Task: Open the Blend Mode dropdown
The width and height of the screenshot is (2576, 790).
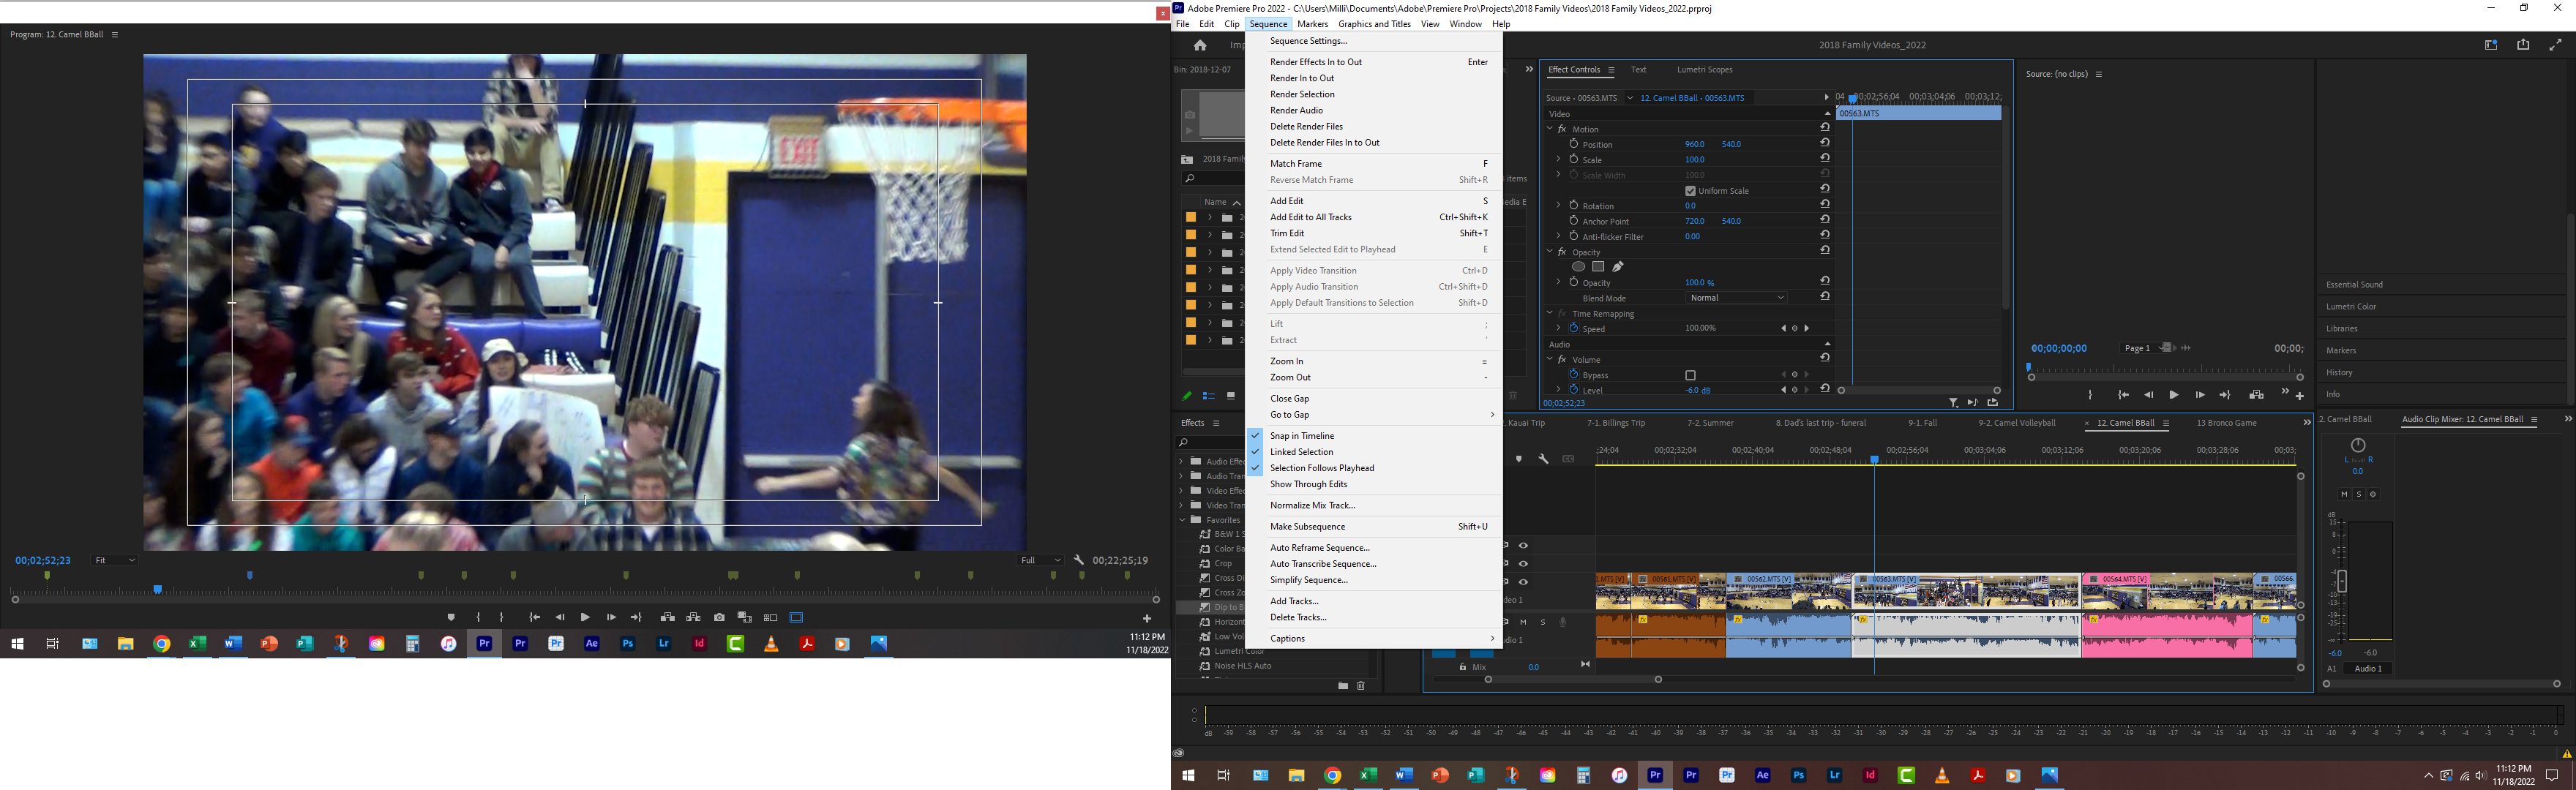Action: tap(1737, 298)
